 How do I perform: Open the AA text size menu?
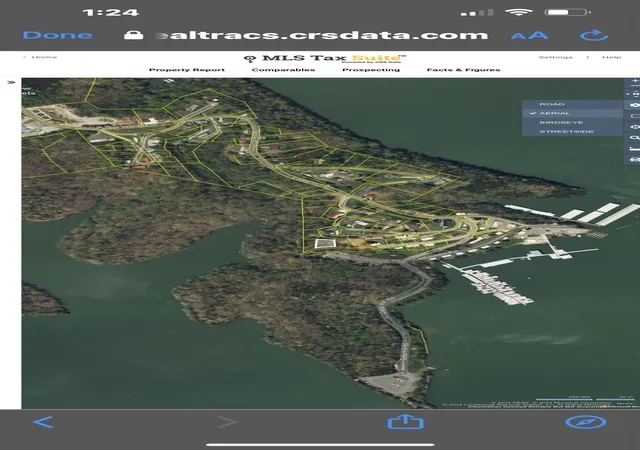click(x=529, y=36)
